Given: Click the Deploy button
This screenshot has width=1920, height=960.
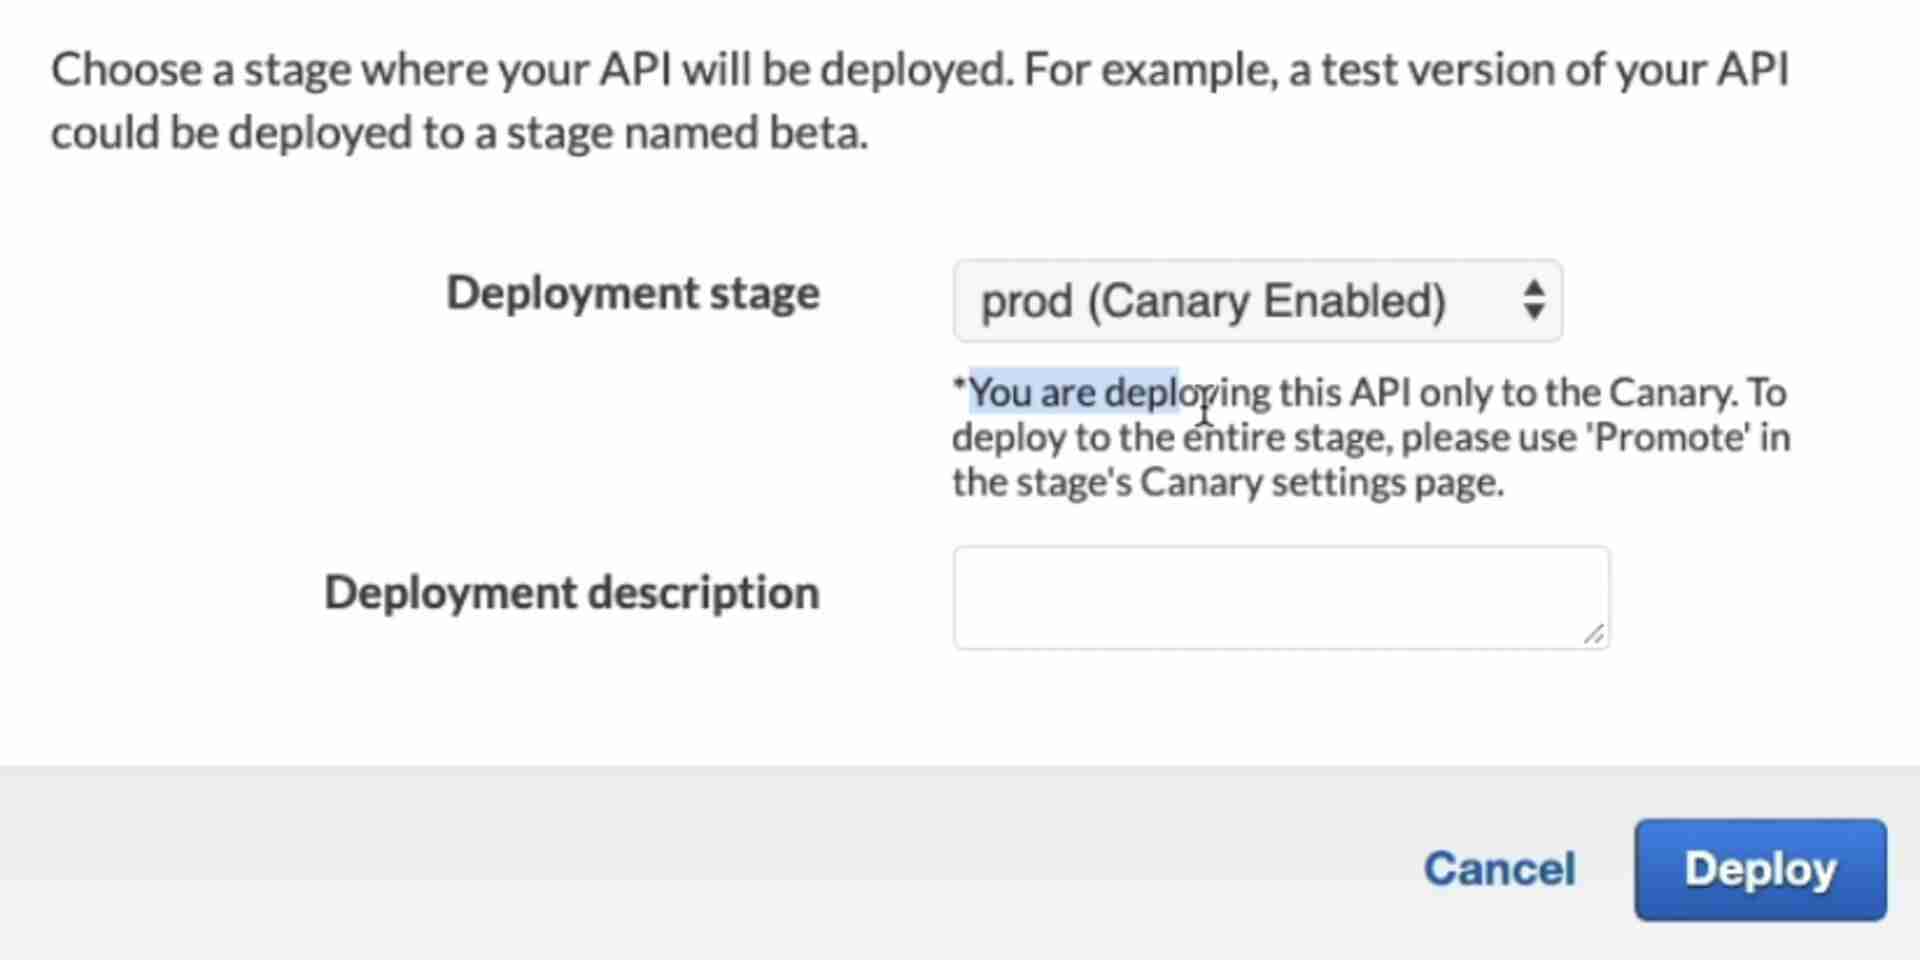Looking at the screenshot, I should tap(1760, 869).
